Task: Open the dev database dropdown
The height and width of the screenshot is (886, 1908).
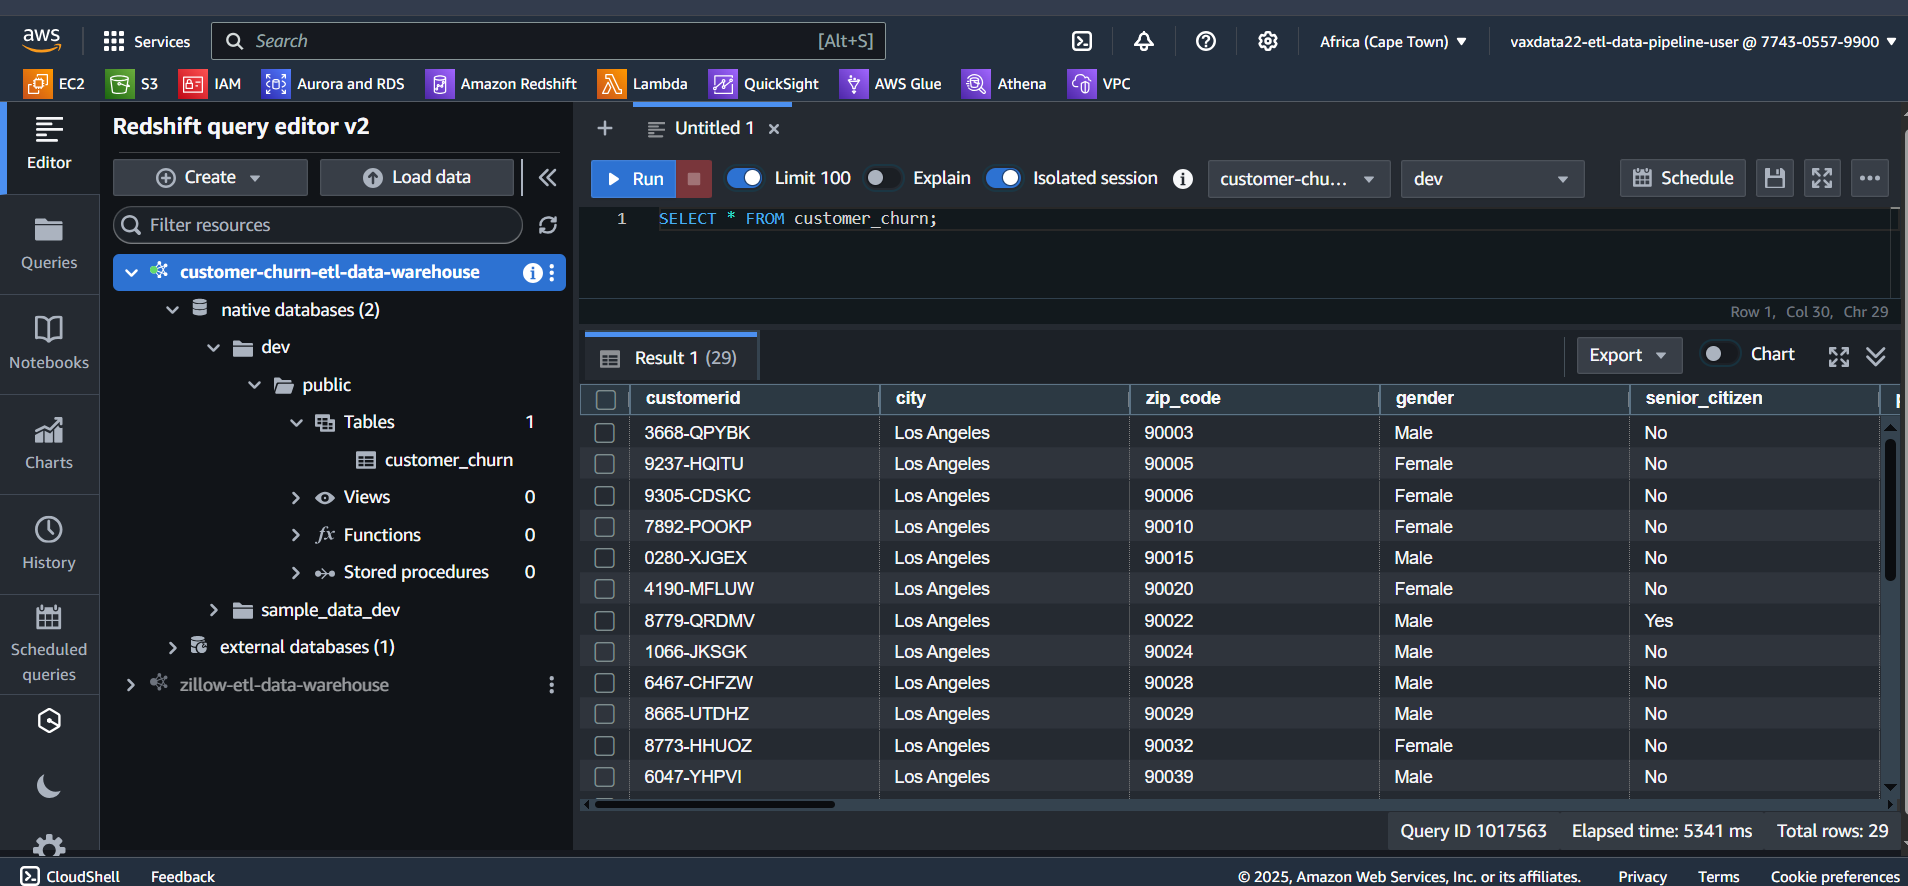Action: pos(1492,179)
